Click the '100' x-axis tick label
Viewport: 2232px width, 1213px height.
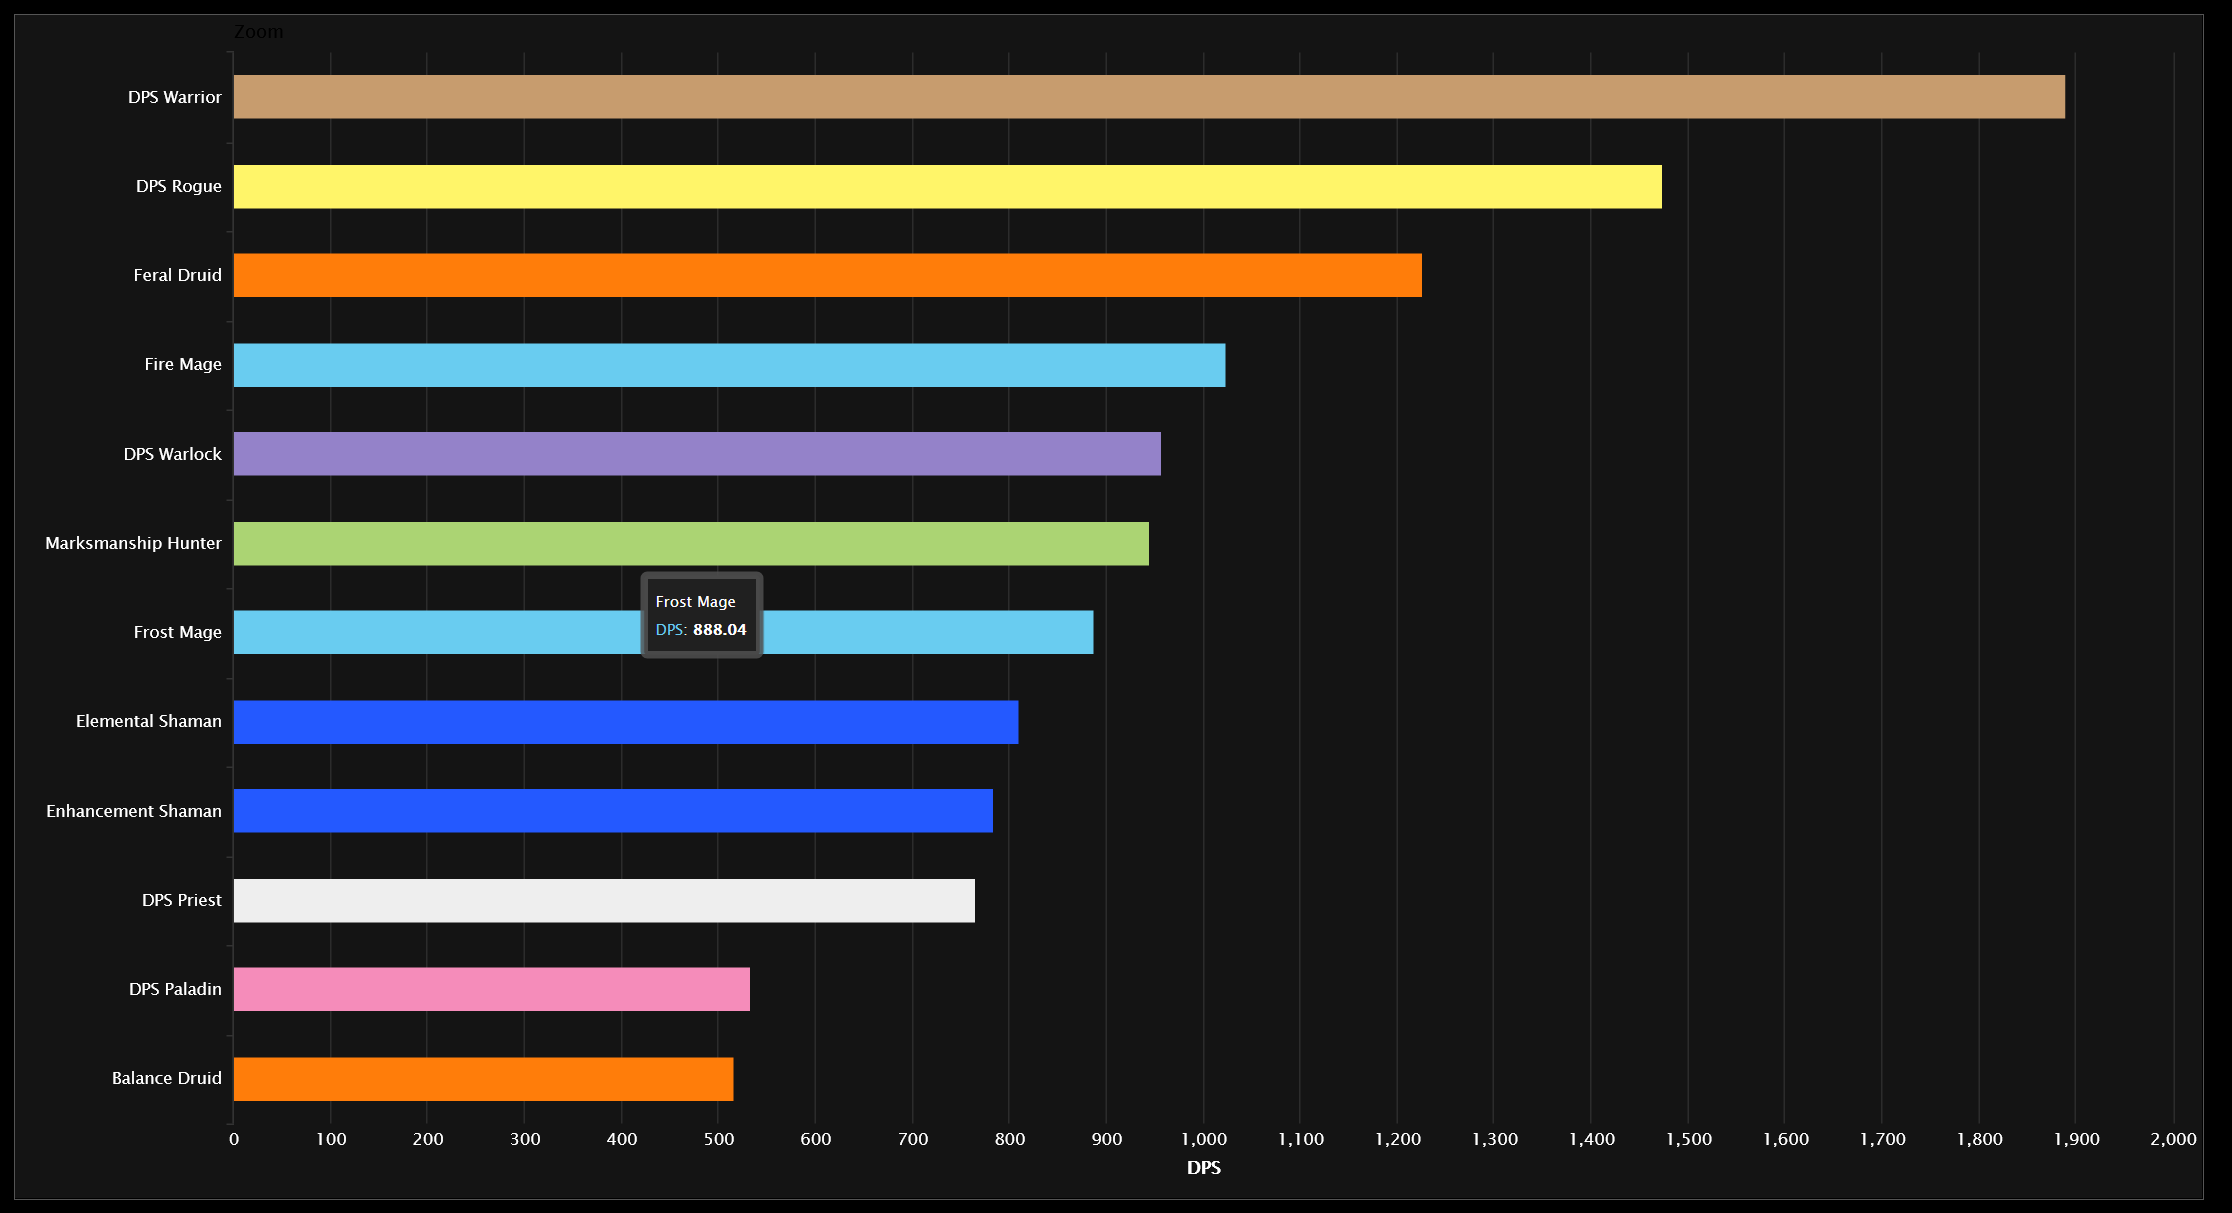[x=331, y=1139]
